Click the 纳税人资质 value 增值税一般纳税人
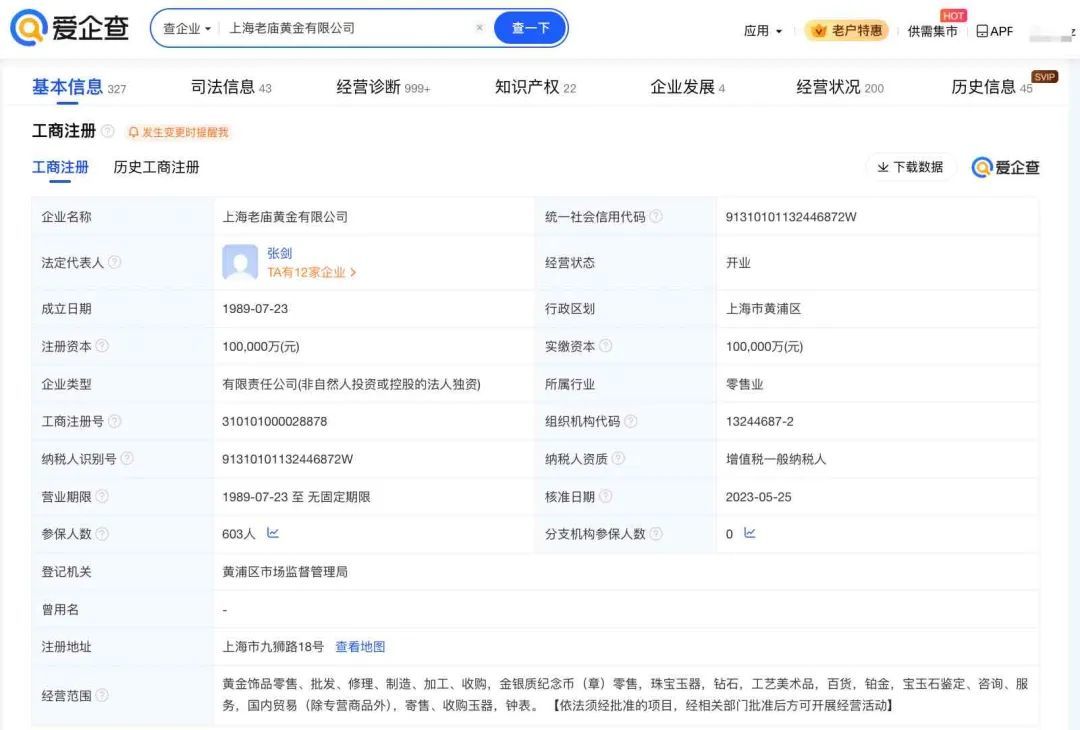This screenshot has width=1080, height=730. (x=776, y=459)
